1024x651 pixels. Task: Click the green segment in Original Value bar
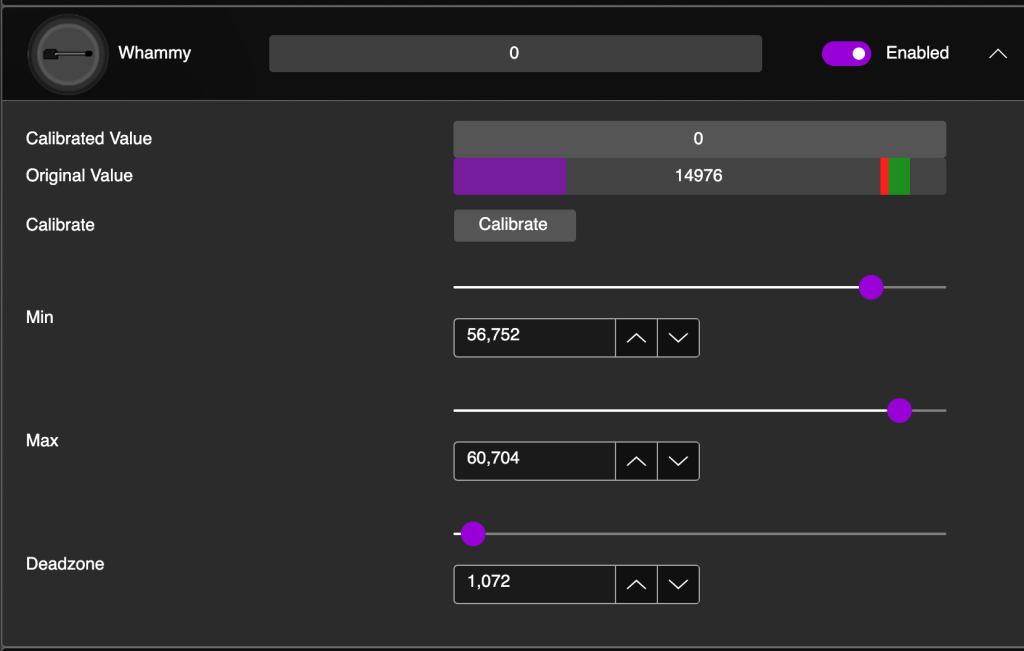[x=899, y=176]
